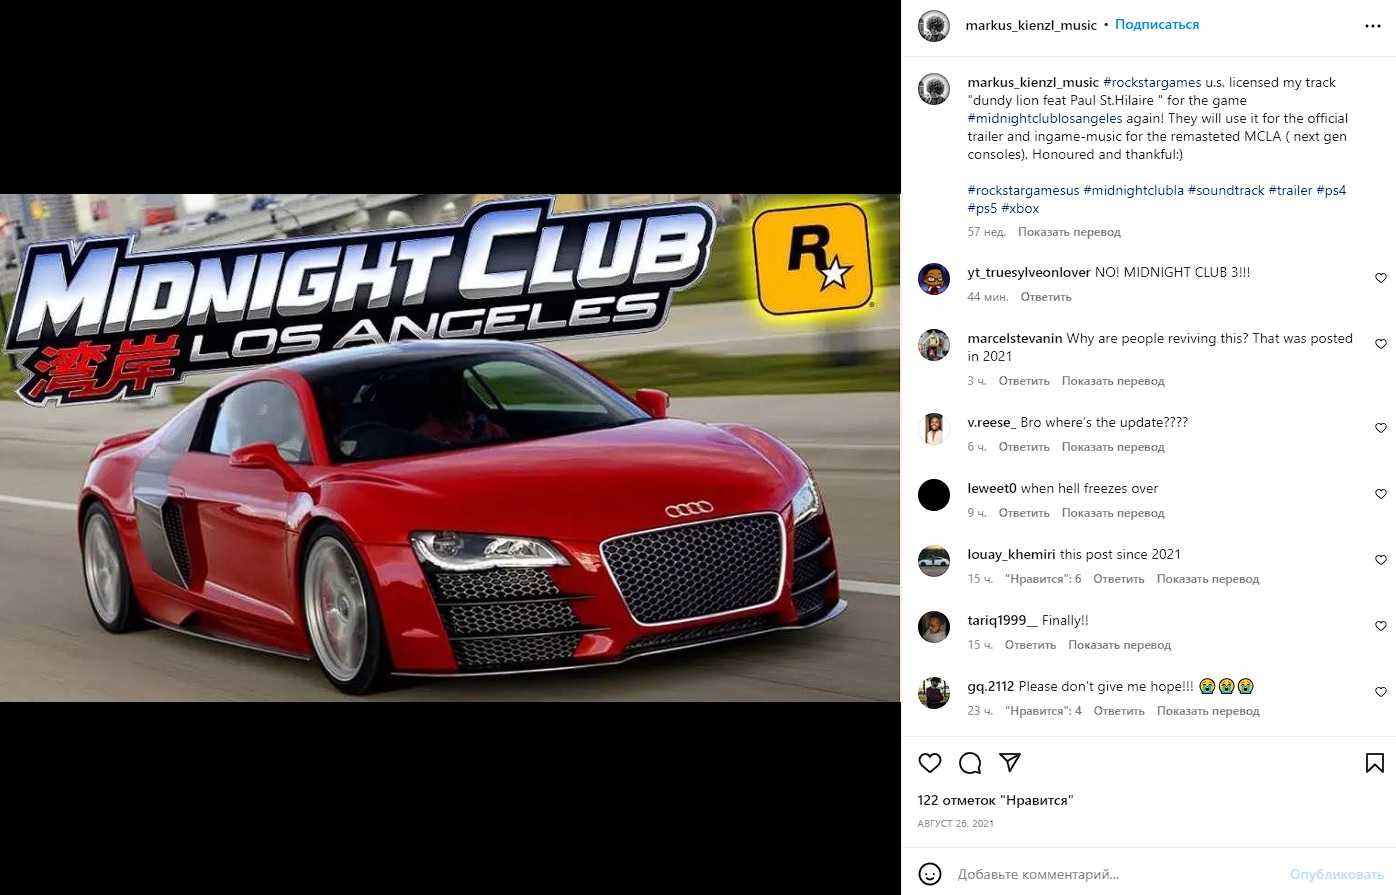Open markus_kienzl_music header avatar
The width and height of the screenshot is (1396, 895).
[x=934, y=26]
